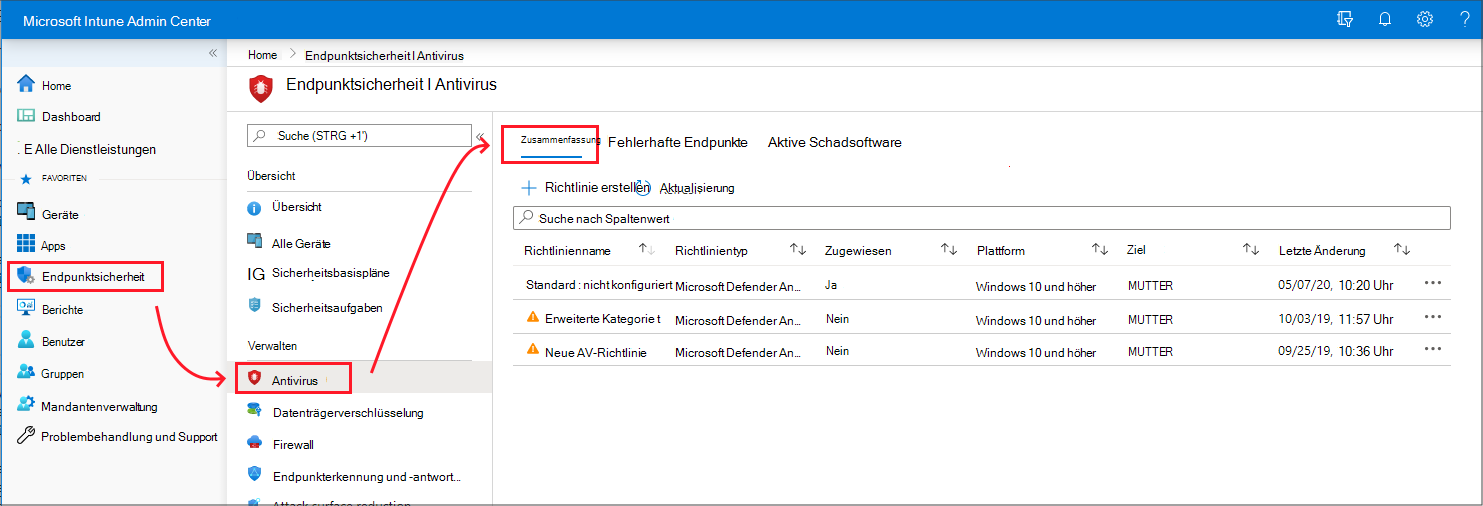Open Mandantenverwaltung
The width and height of the screenshot is (1483, 506).
(99, 407)
